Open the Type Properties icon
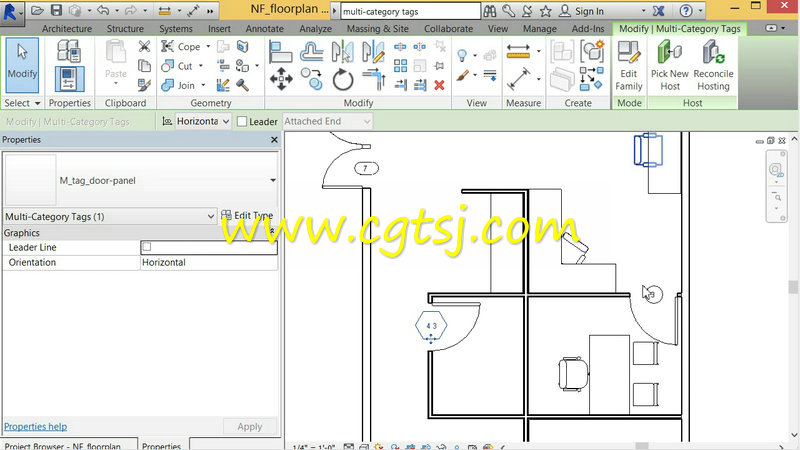The width and height of the screenshot is (800, 450). point(69,52)
